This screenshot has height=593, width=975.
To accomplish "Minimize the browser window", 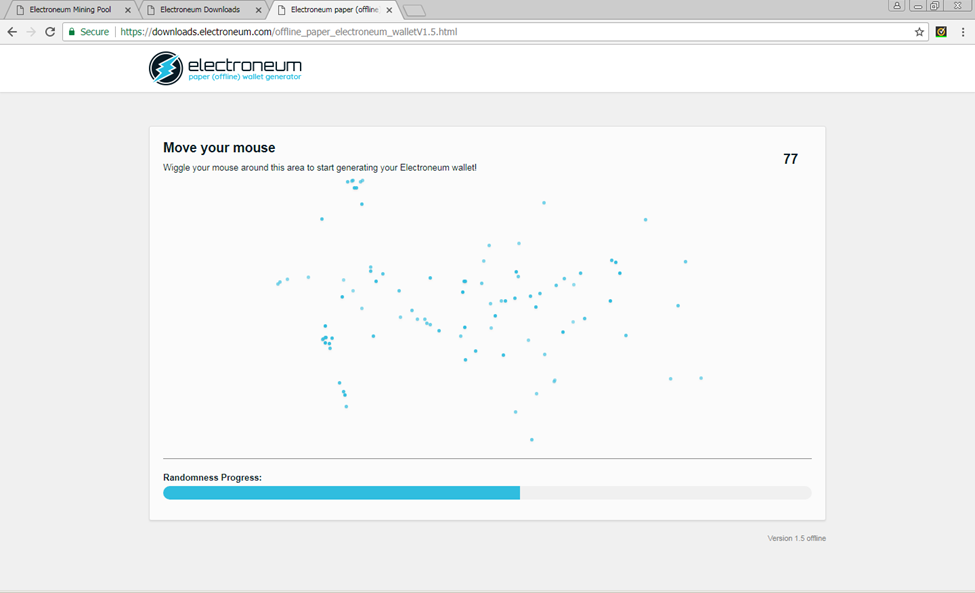I will pyautogui.click(x=918, y=6).
